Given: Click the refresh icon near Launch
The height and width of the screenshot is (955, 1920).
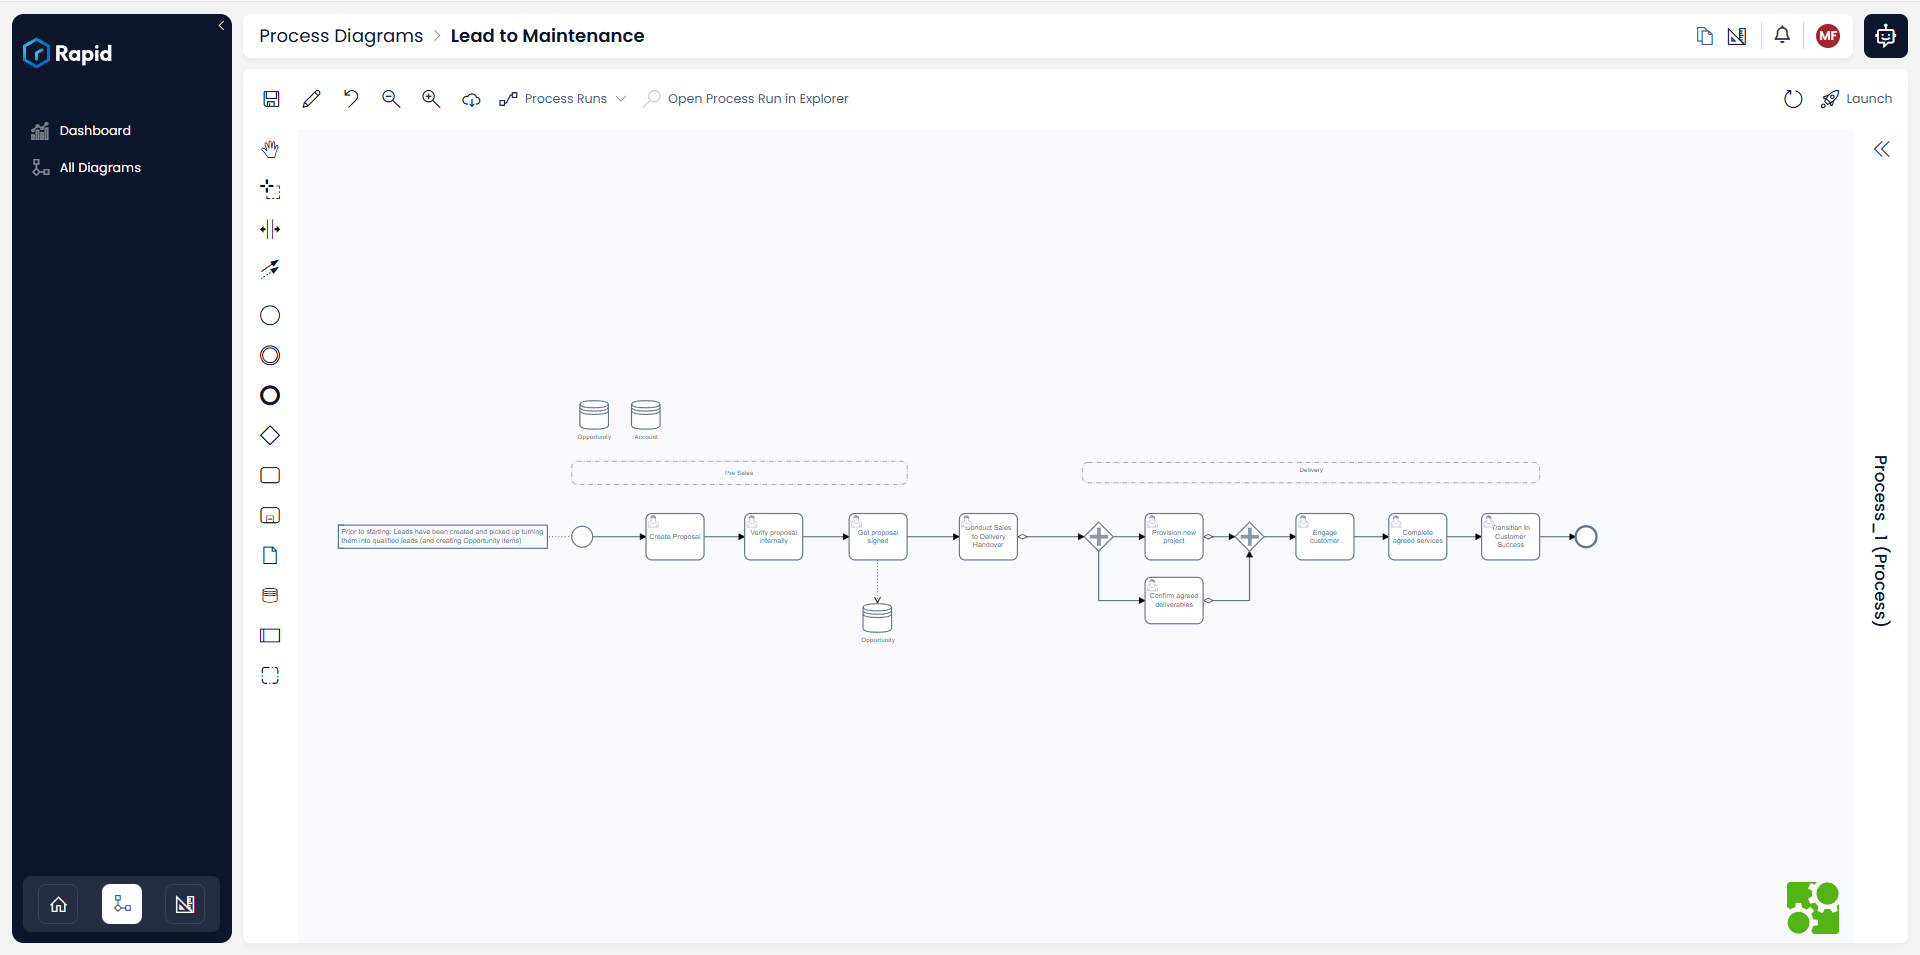Looking at the screenshot, I should [x=1793, y=99].
